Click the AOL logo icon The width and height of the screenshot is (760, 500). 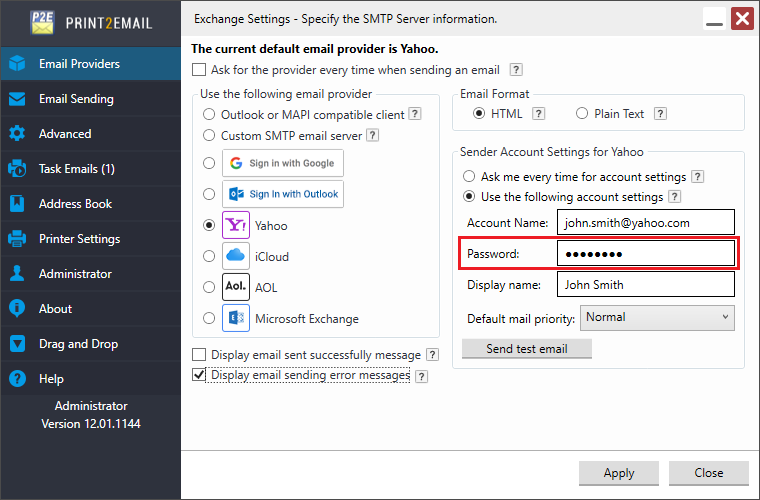[236, 287]
